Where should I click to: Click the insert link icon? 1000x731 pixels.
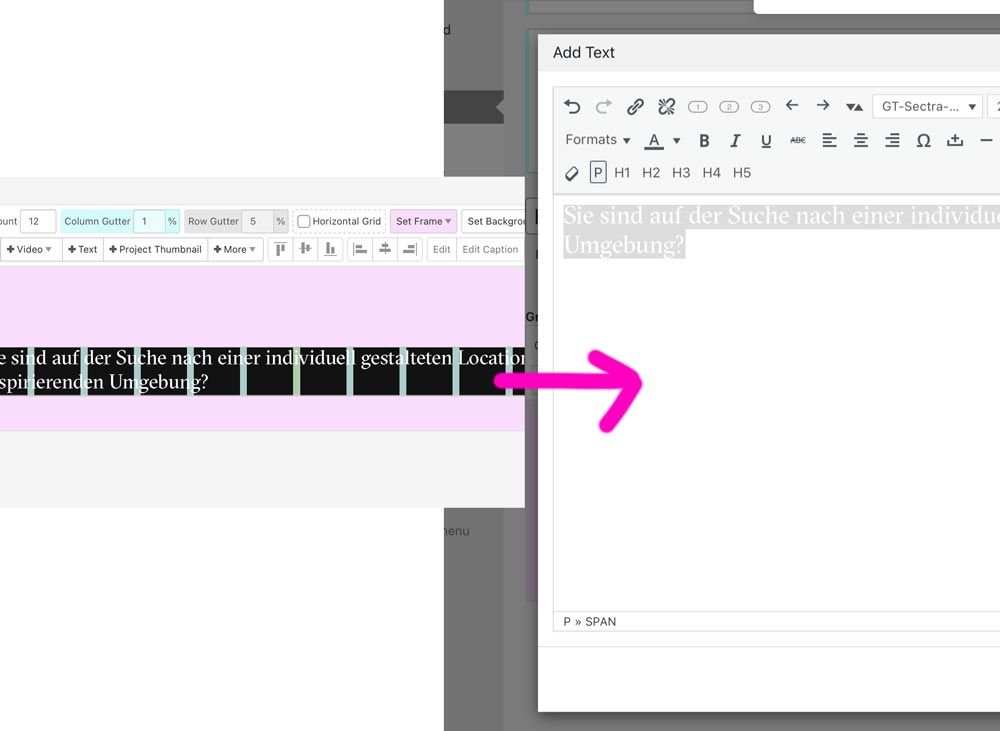pyautogui.click(x=635, y=107)
